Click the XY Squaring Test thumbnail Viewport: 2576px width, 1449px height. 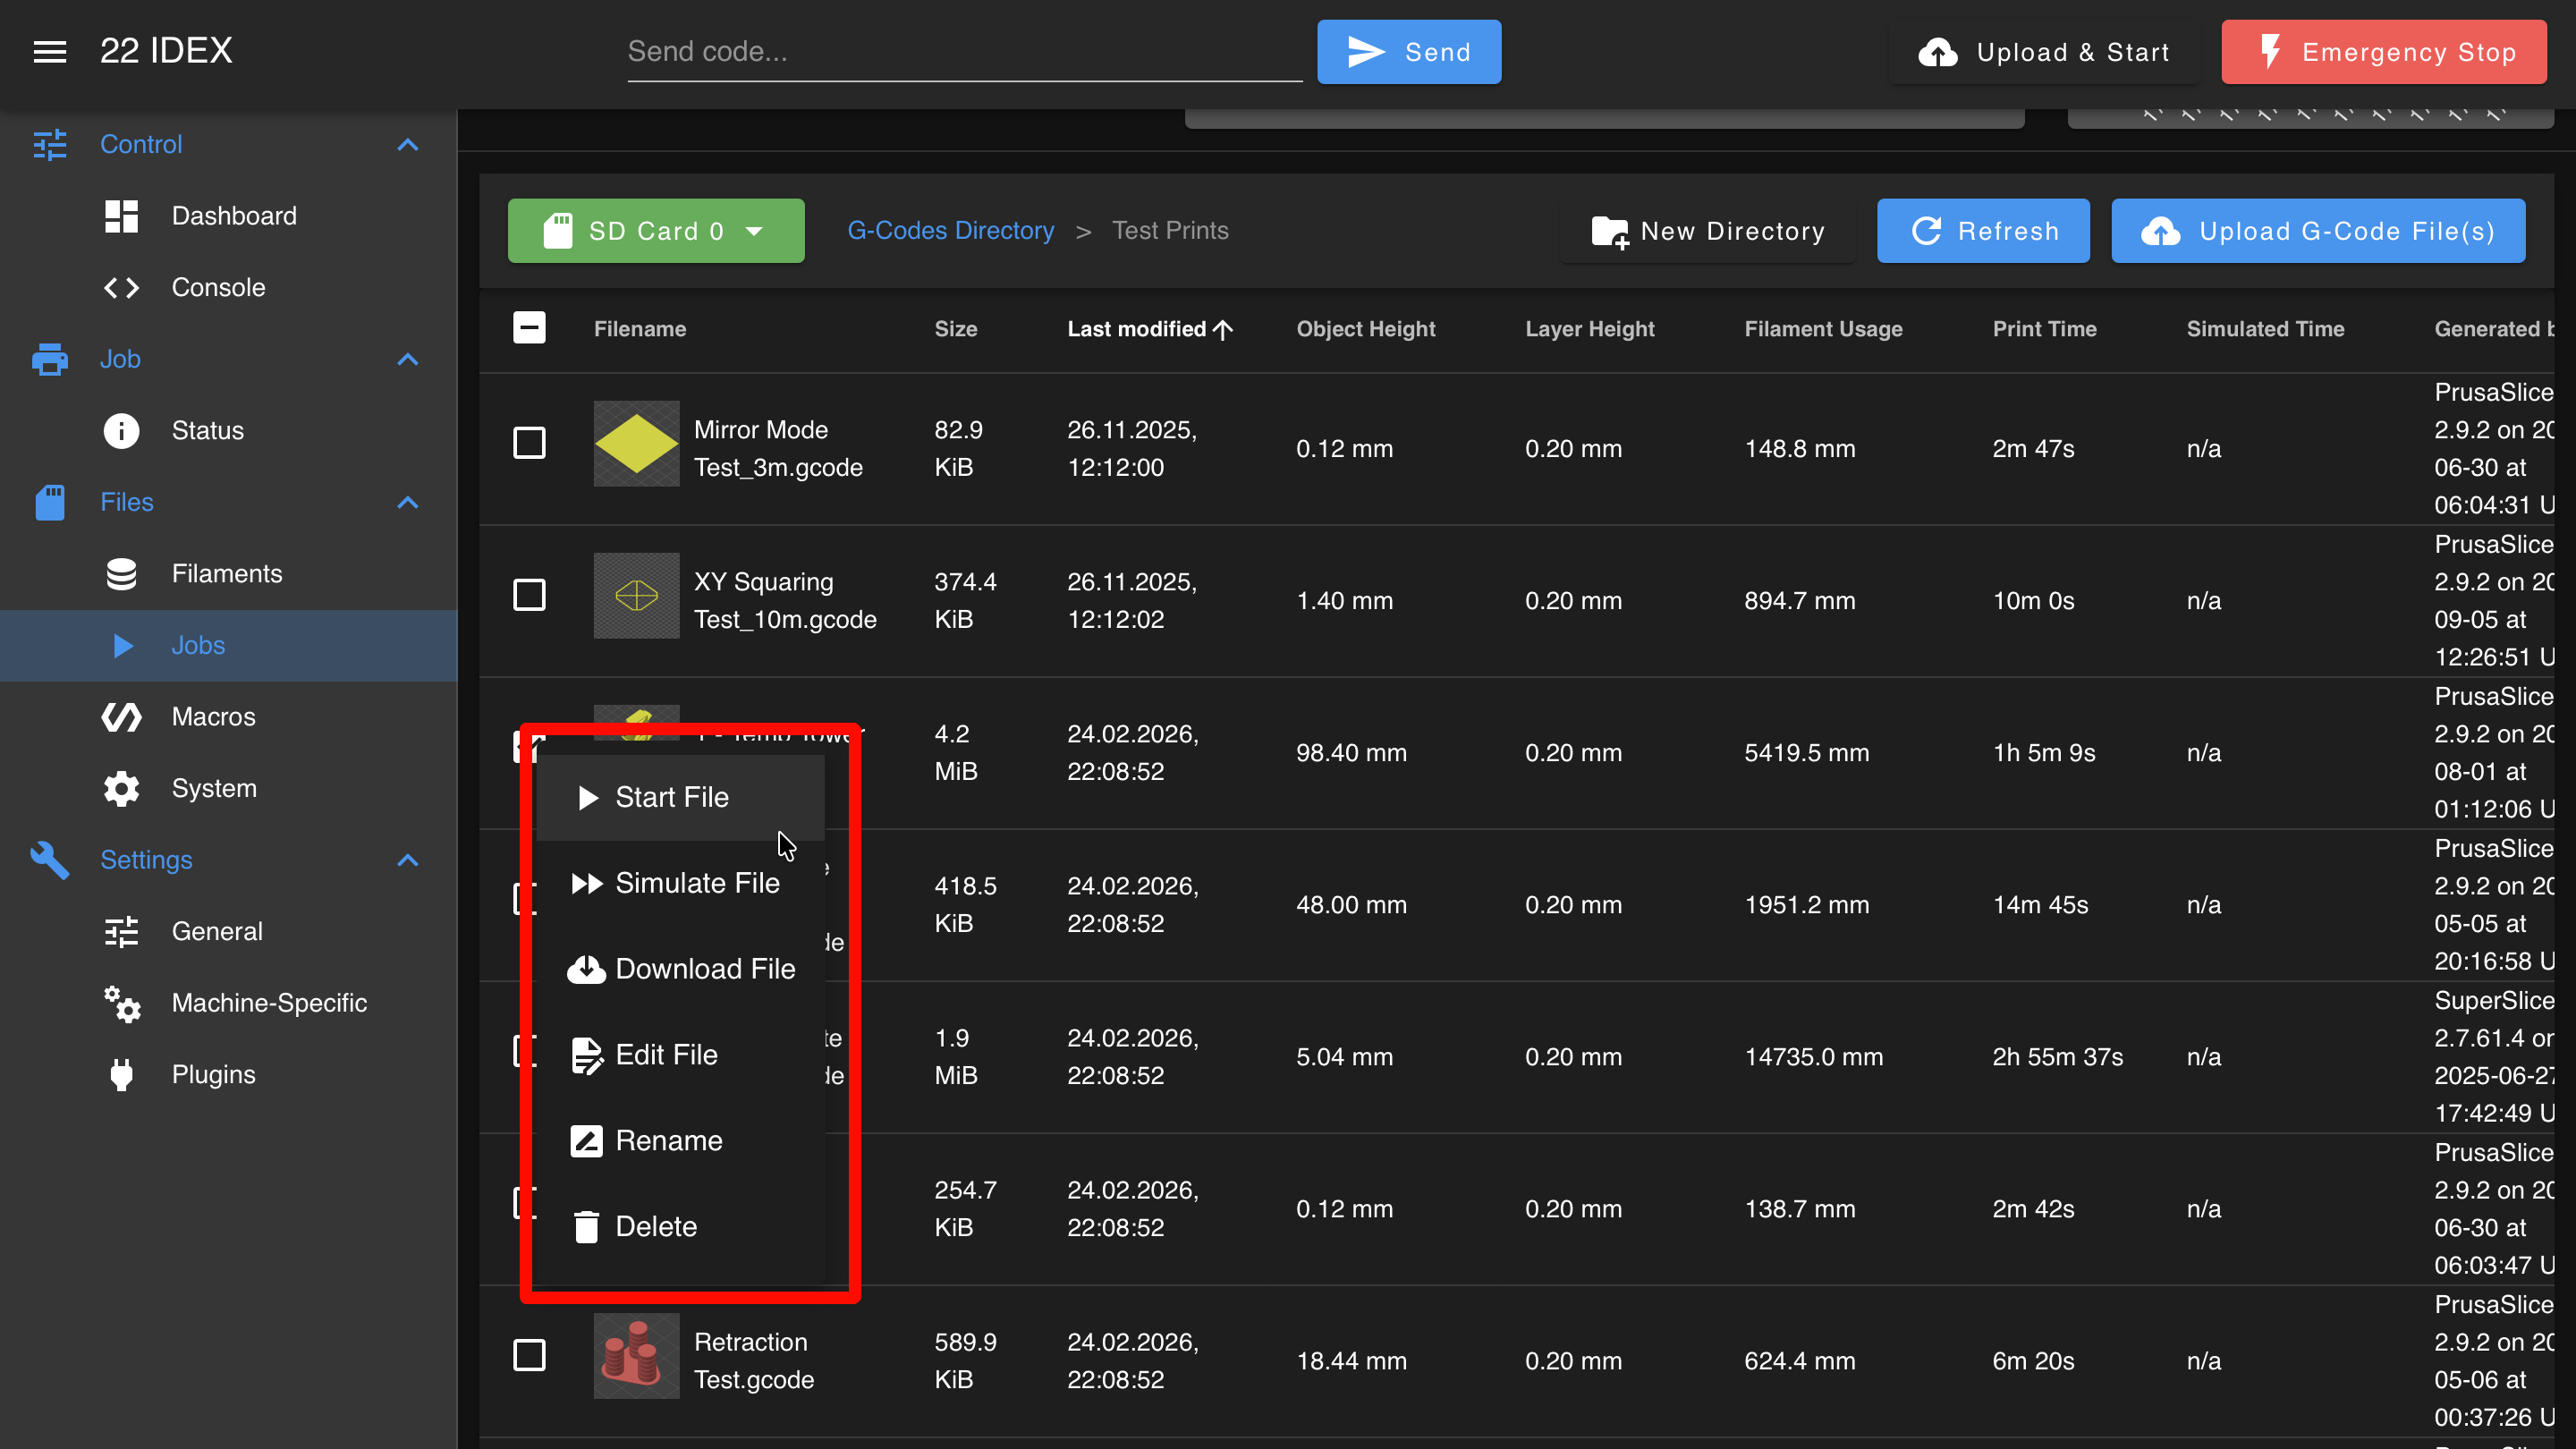tap(636, 596)
